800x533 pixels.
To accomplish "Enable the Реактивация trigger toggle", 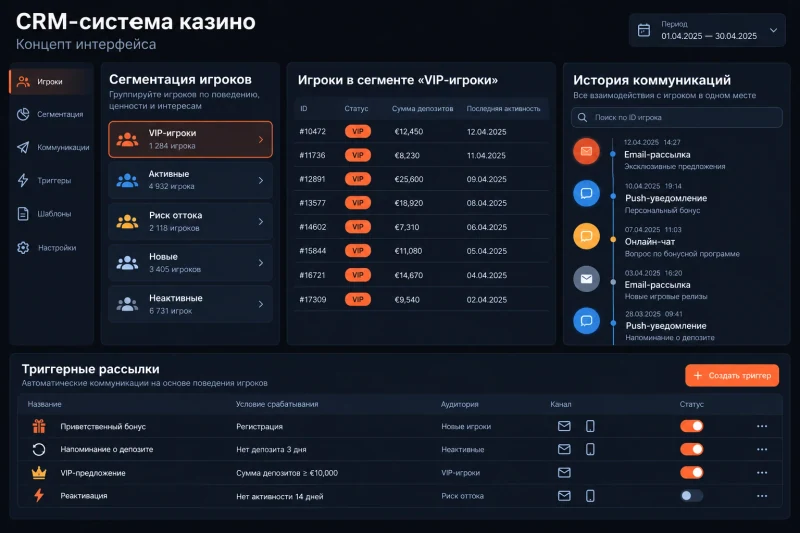I will 692,496.
